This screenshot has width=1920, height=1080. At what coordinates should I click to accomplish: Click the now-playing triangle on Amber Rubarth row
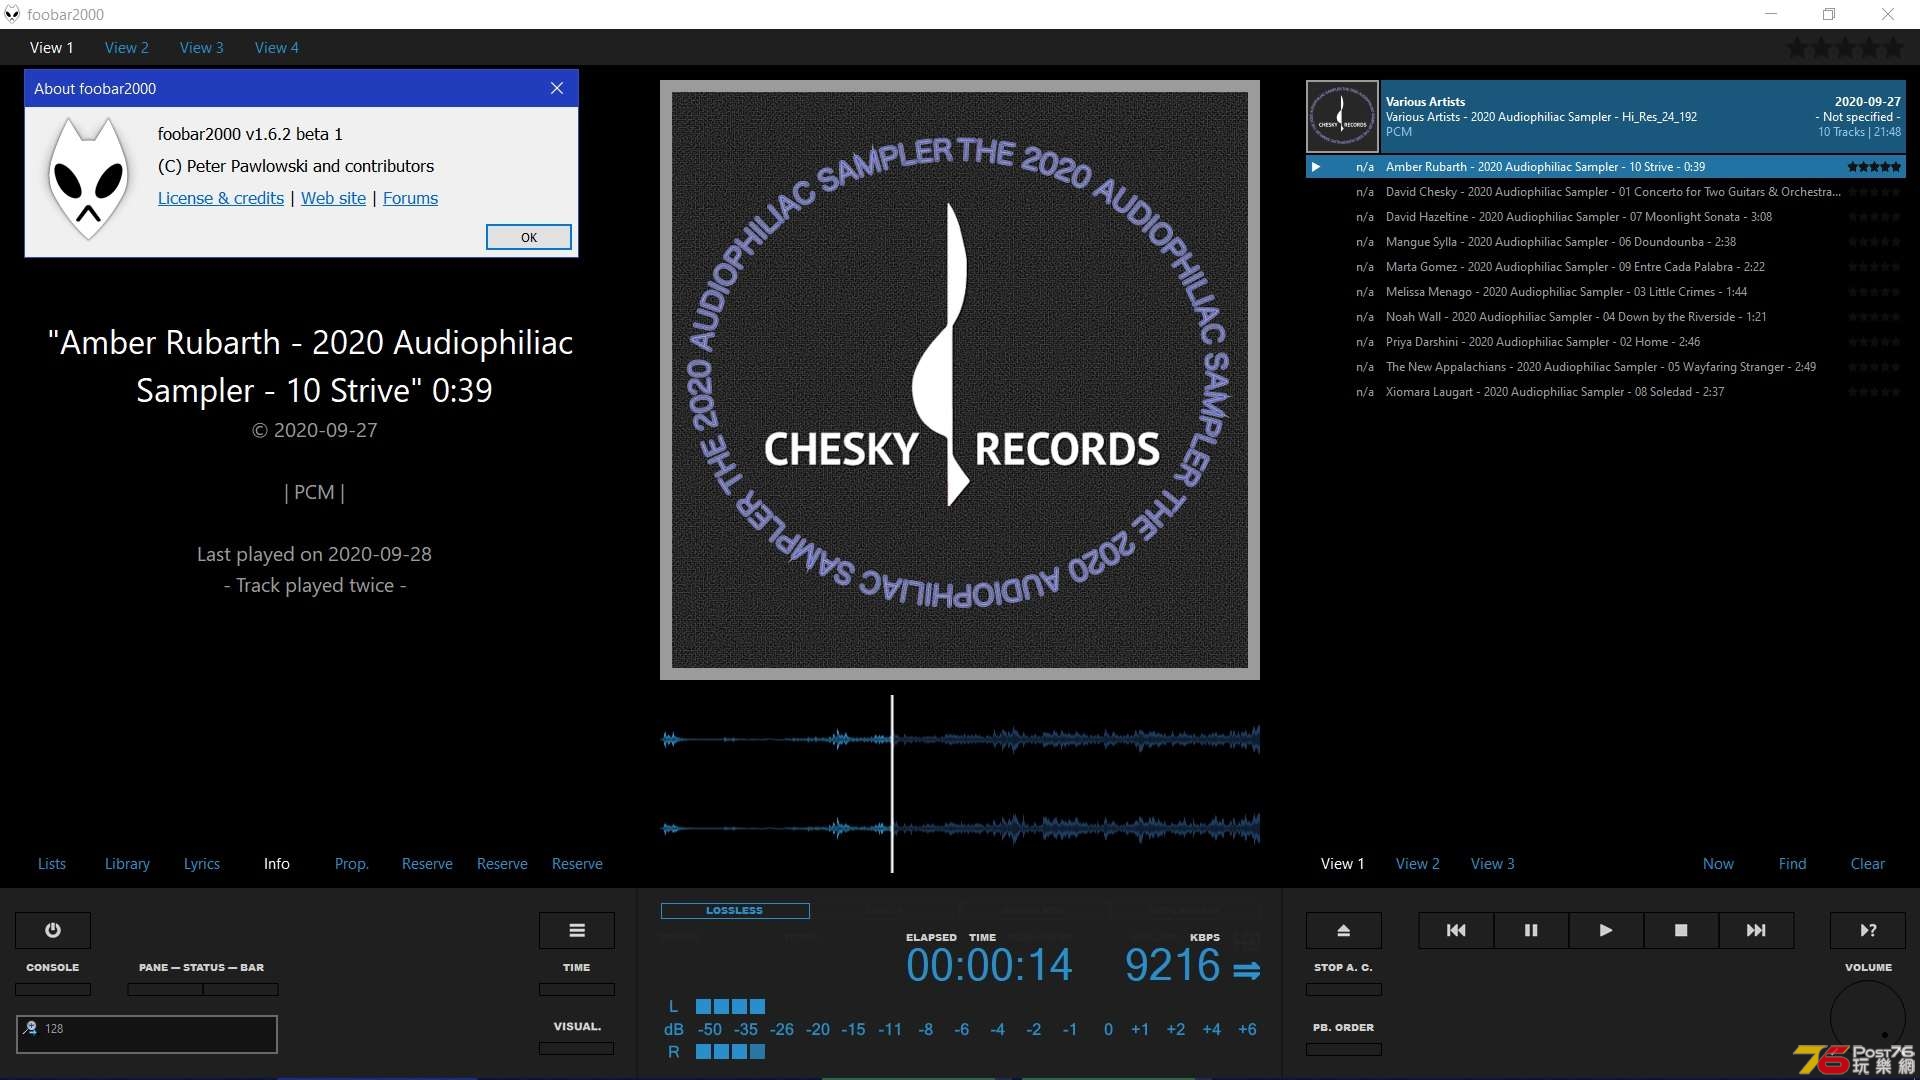click(1316, 167)
